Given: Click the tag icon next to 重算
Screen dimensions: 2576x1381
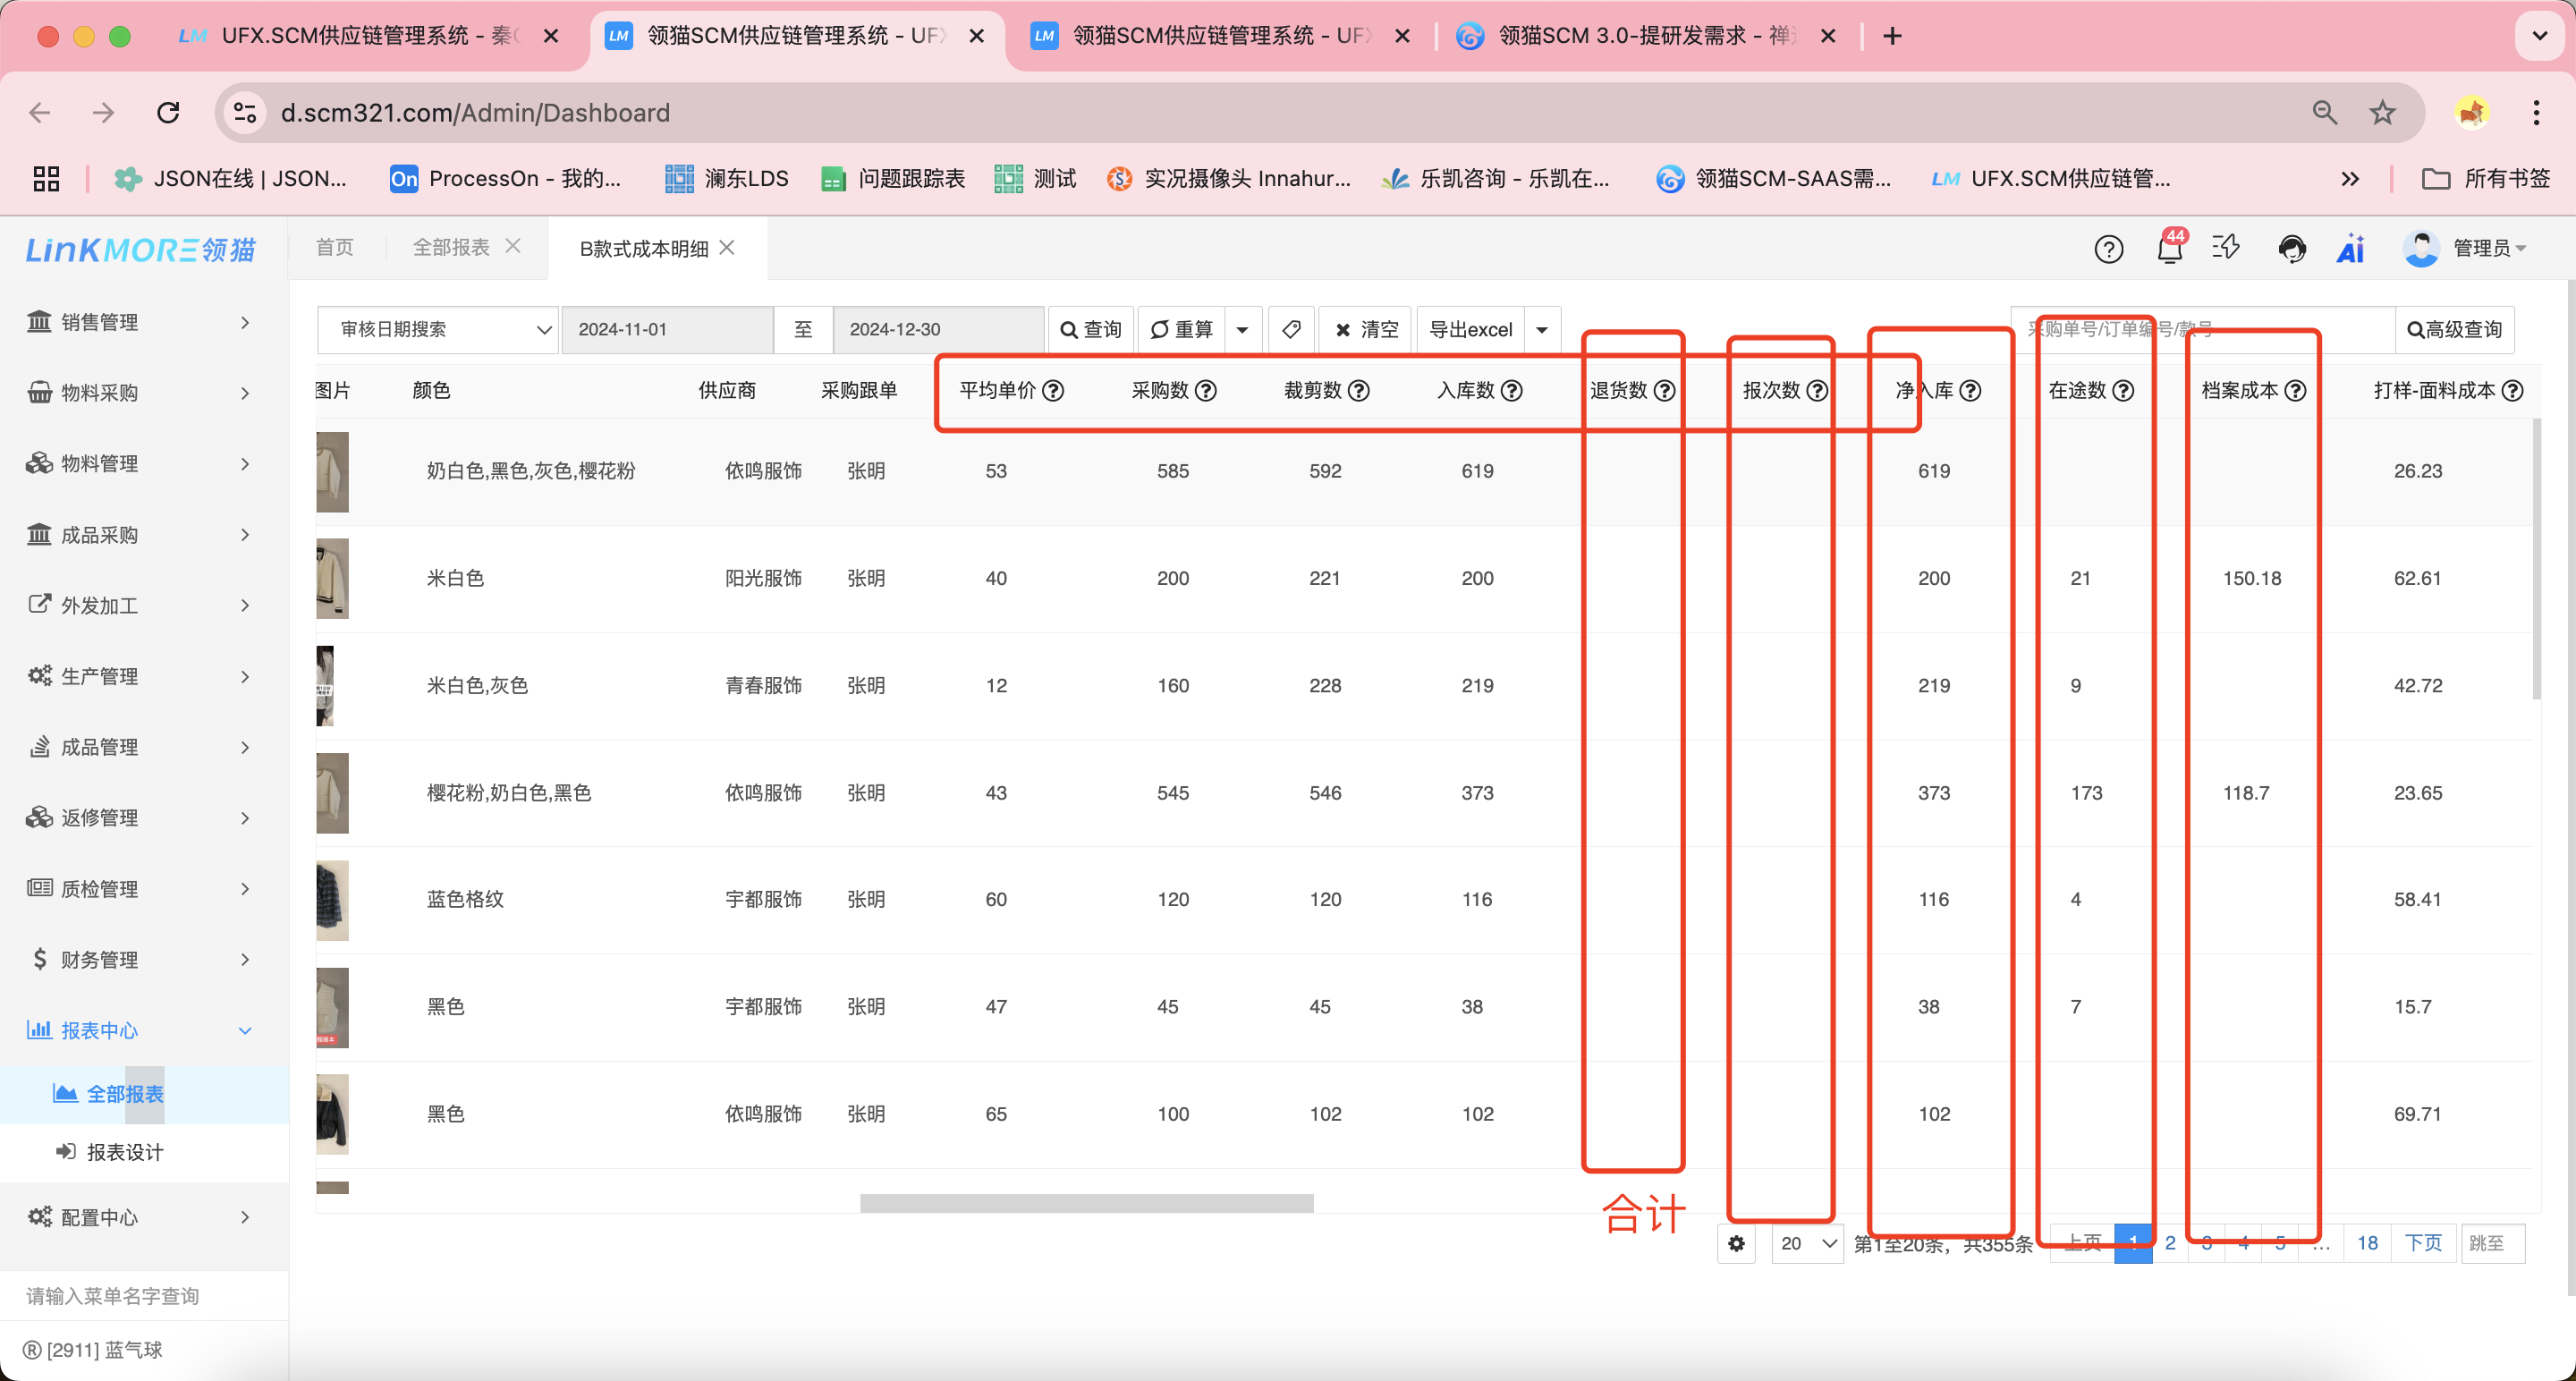Looking at the screenshot, I should click(1291, 329).
